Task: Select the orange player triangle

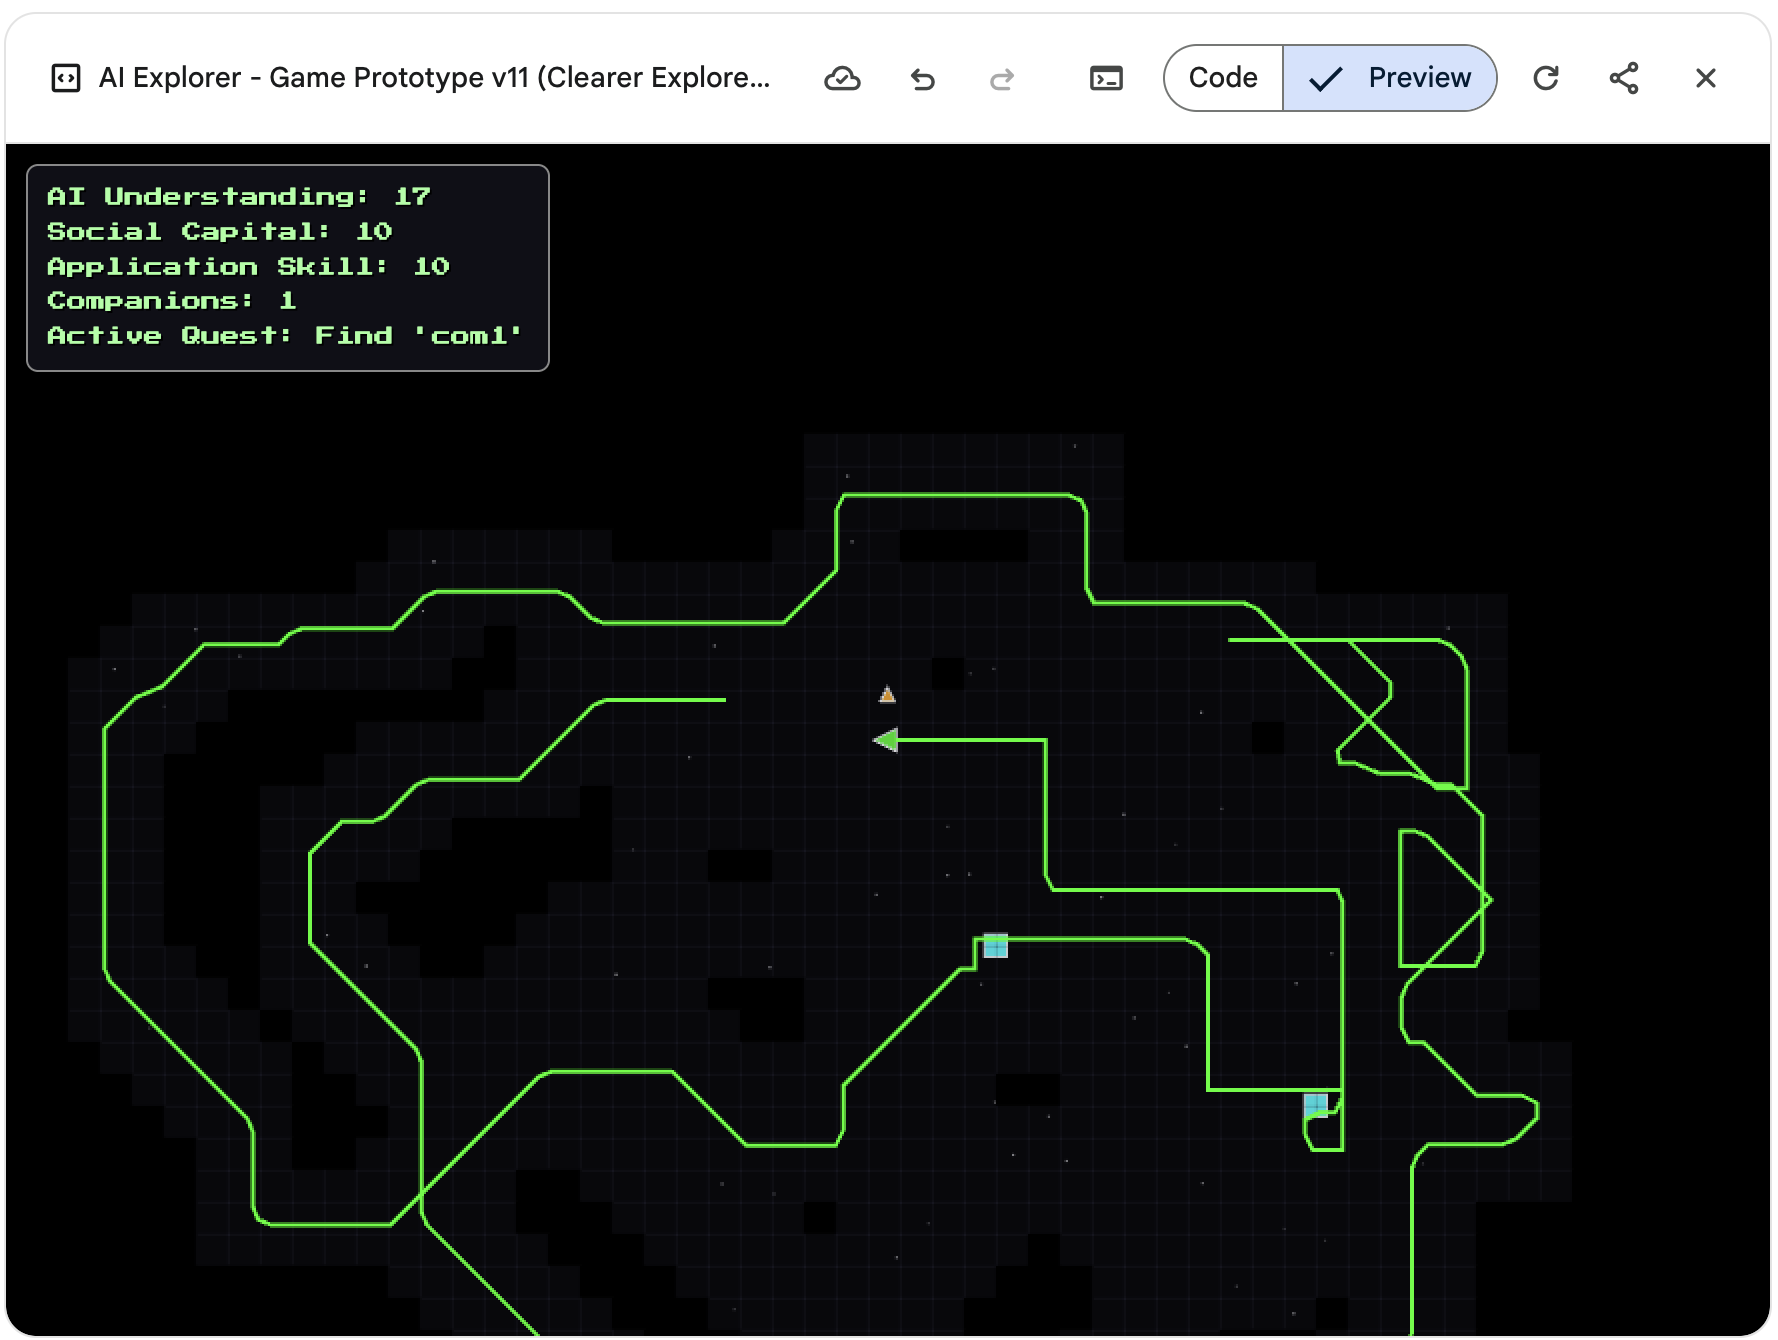Action: (x=888, y=694)
